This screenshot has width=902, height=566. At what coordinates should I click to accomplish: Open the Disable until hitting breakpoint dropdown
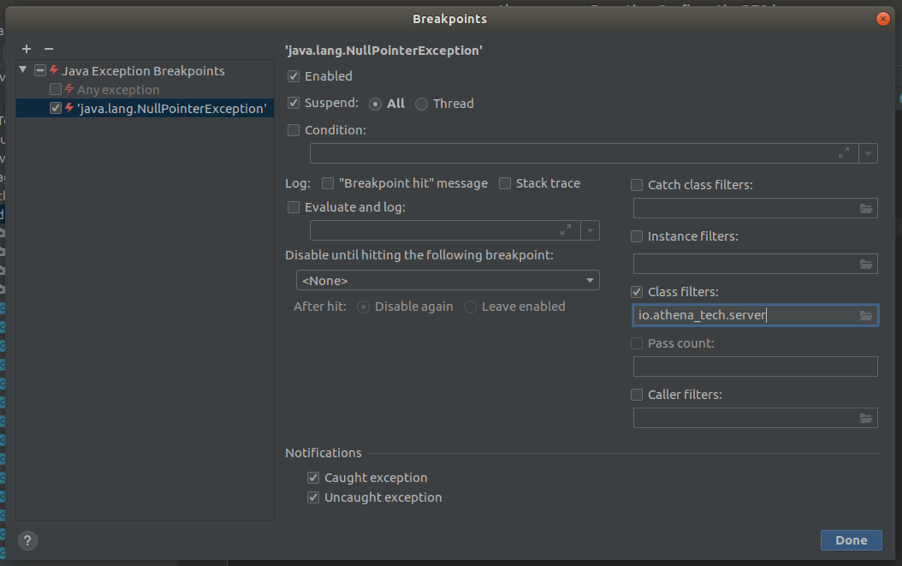448,281
